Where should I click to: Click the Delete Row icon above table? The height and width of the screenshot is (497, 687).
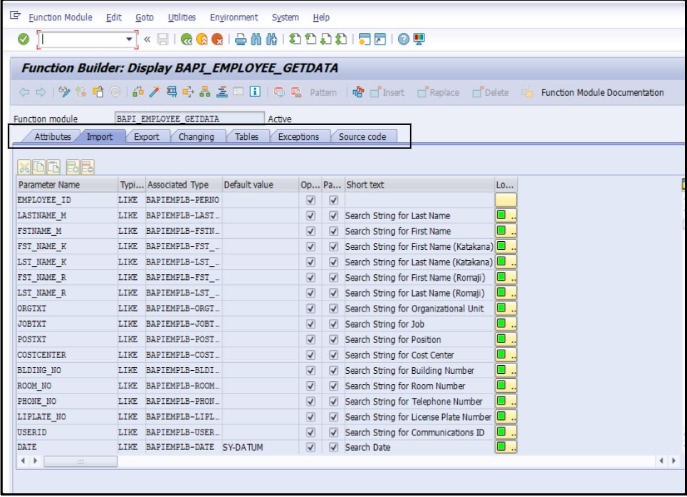point(87,167)
